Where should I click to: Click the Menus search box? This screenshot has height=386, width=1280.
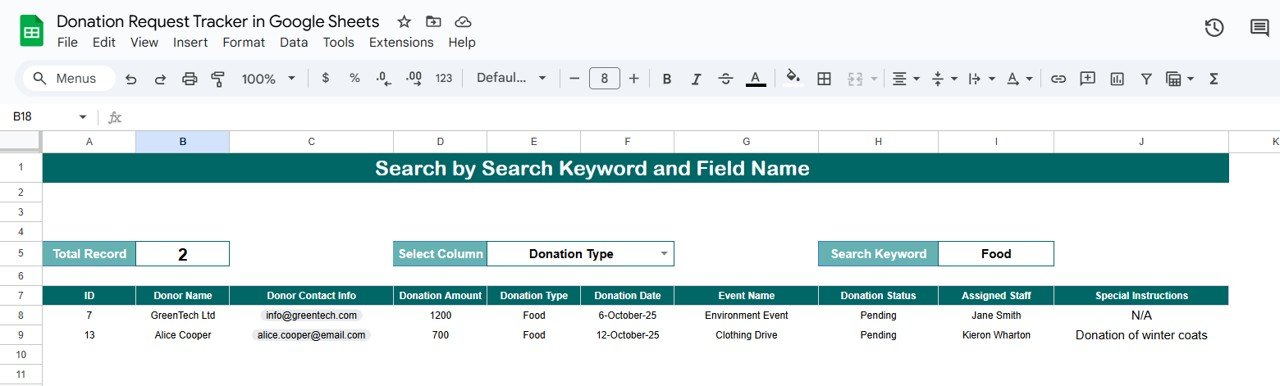tap(69, 78)
